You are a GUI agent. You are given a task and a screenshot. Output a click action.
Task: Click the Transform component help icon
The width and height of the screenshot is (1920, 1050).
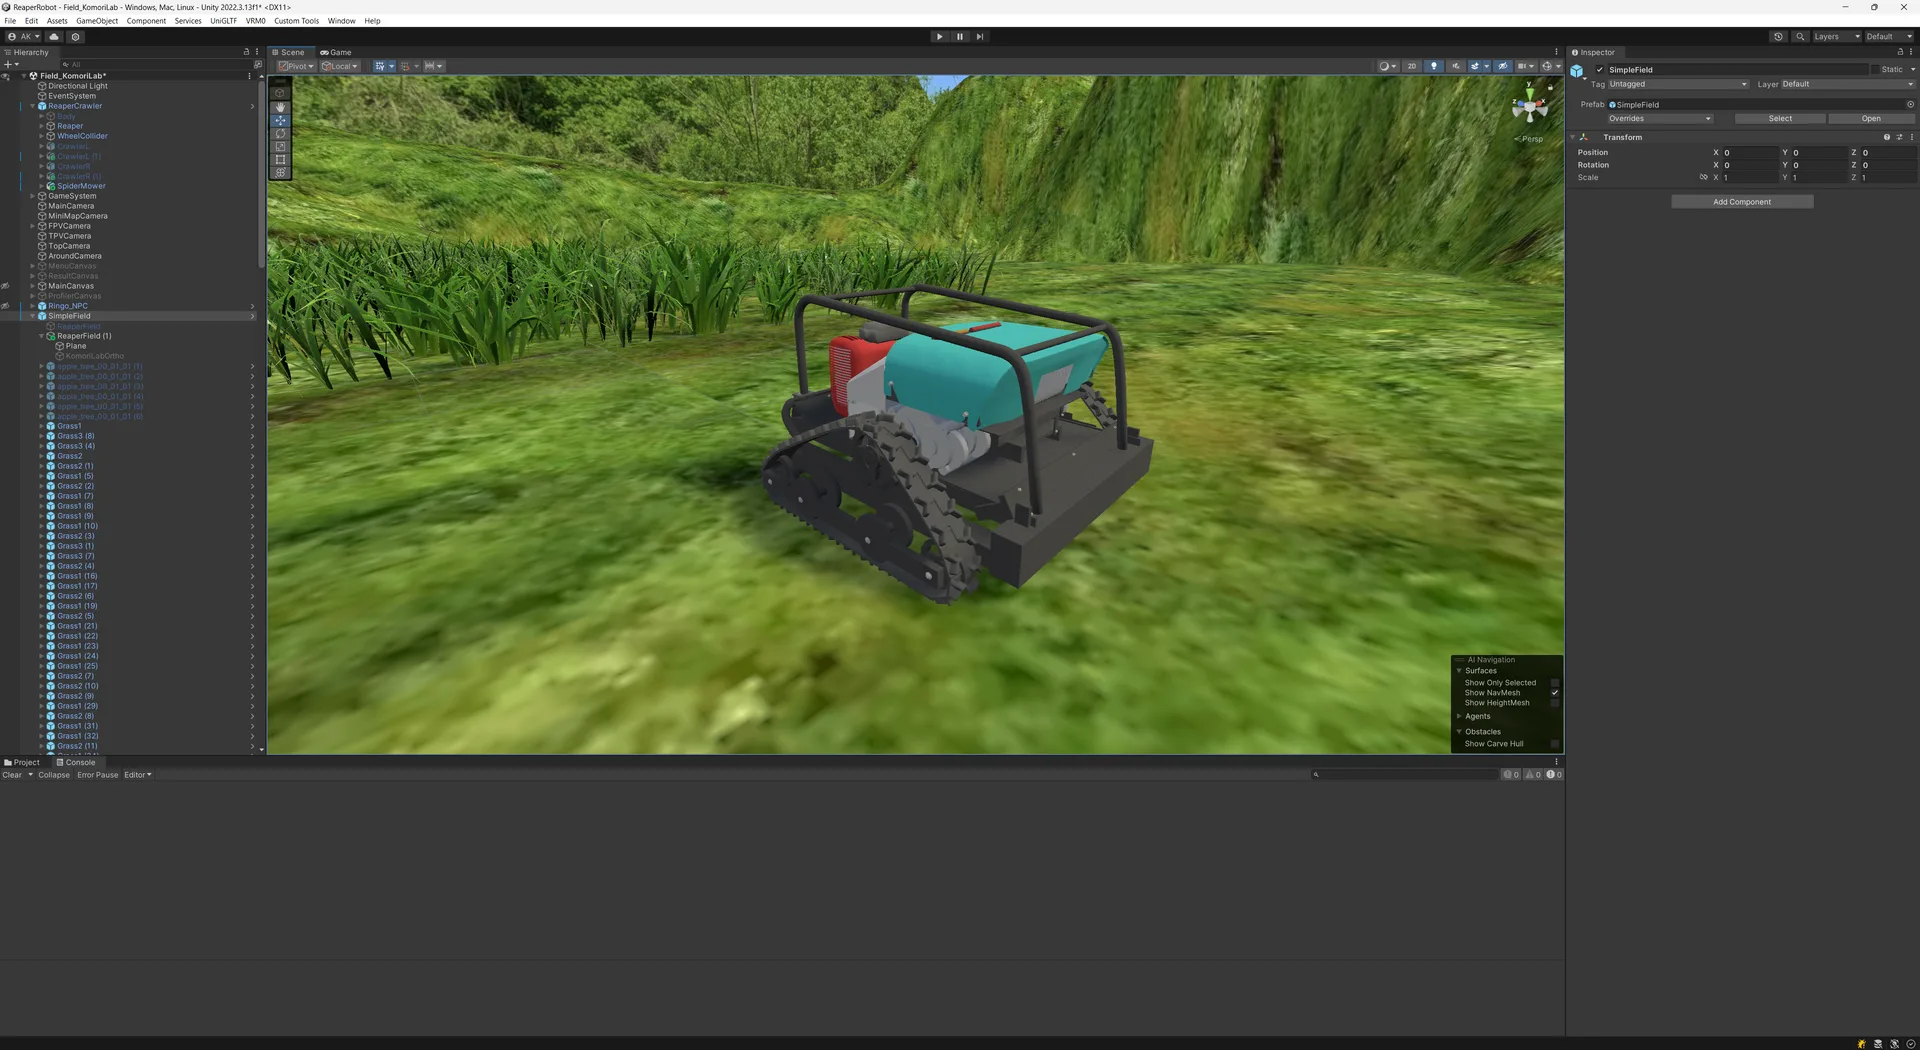(x=1886, y=137)
